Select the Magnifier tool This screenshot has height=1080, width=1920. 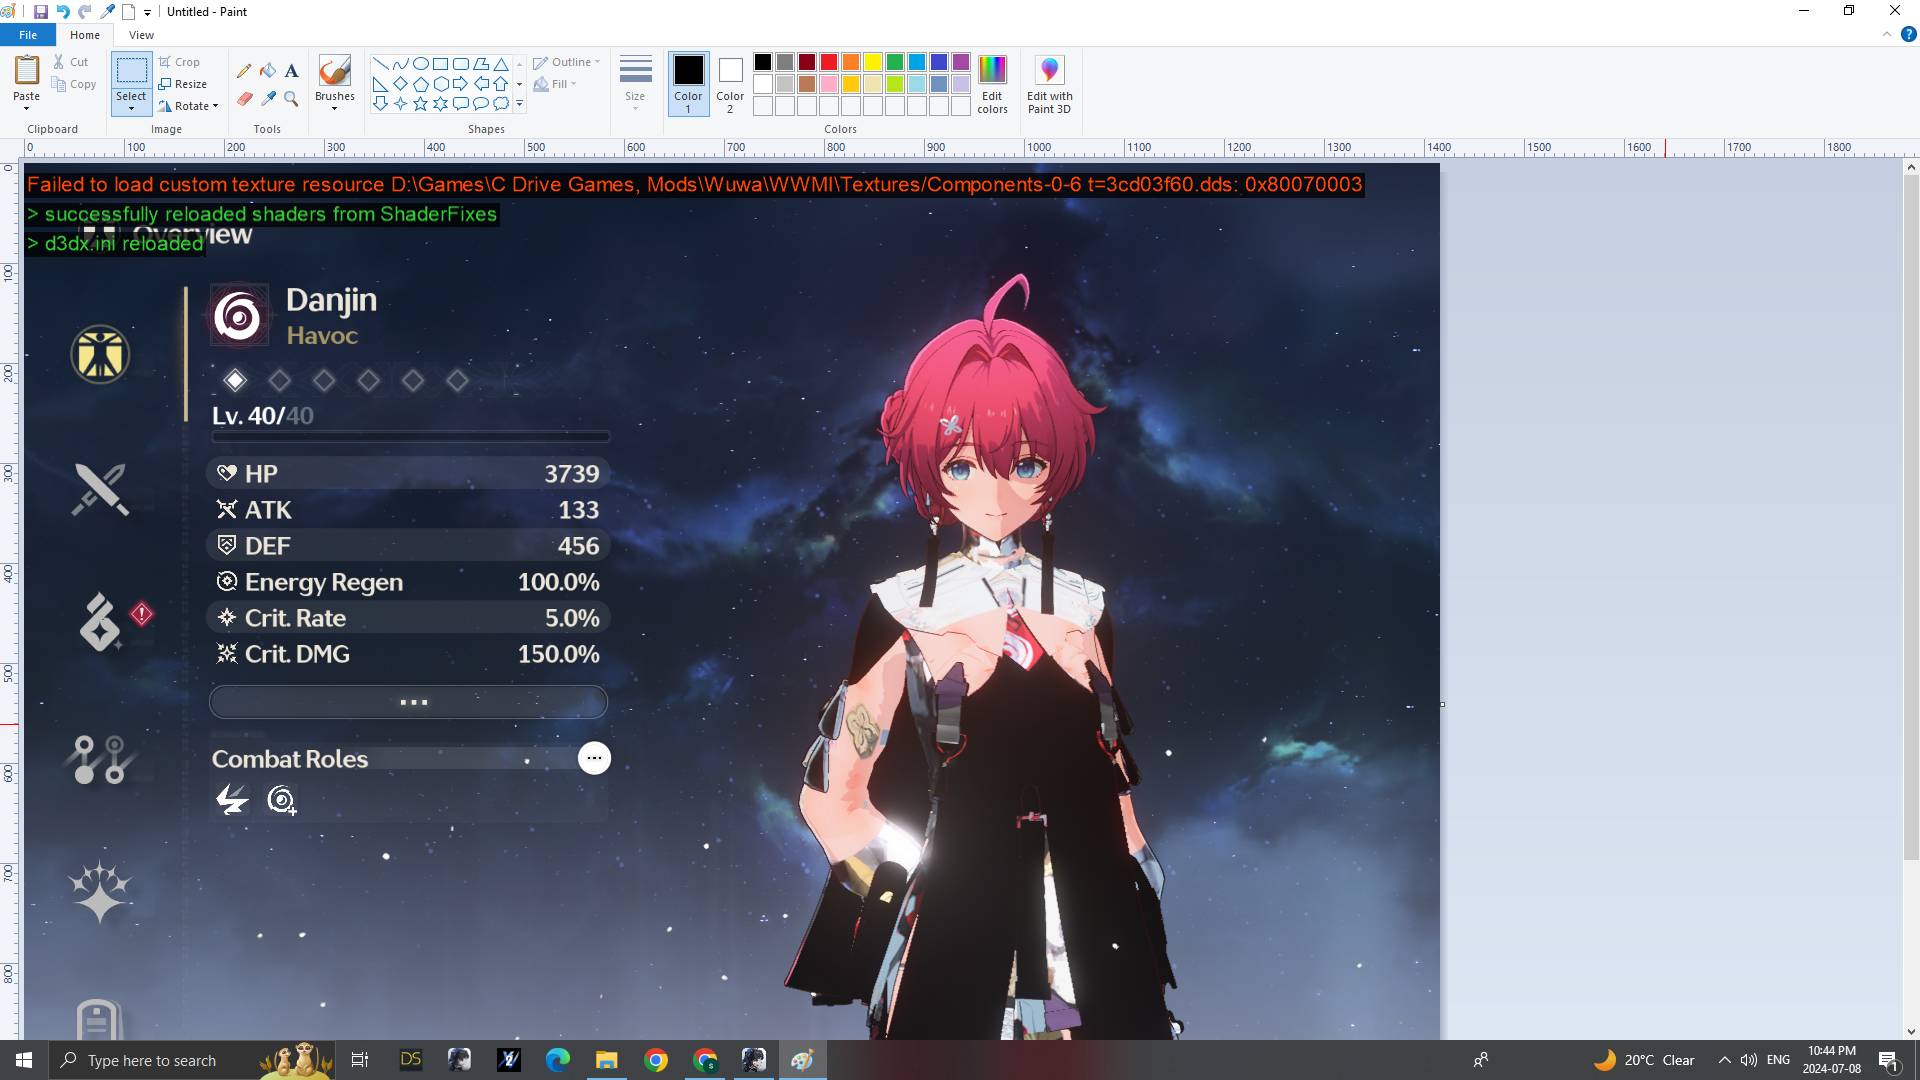(x=291, y=98)
